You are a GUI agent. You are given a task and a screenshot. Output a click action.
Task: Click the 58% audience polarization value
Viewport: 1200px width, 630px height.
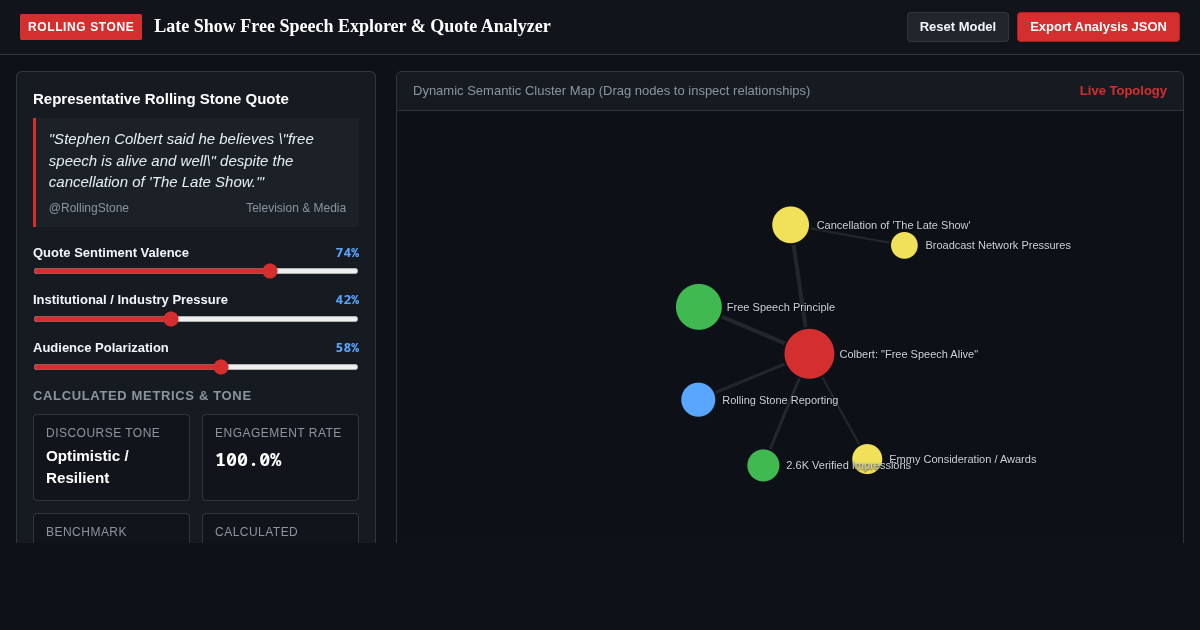point(347,348)
